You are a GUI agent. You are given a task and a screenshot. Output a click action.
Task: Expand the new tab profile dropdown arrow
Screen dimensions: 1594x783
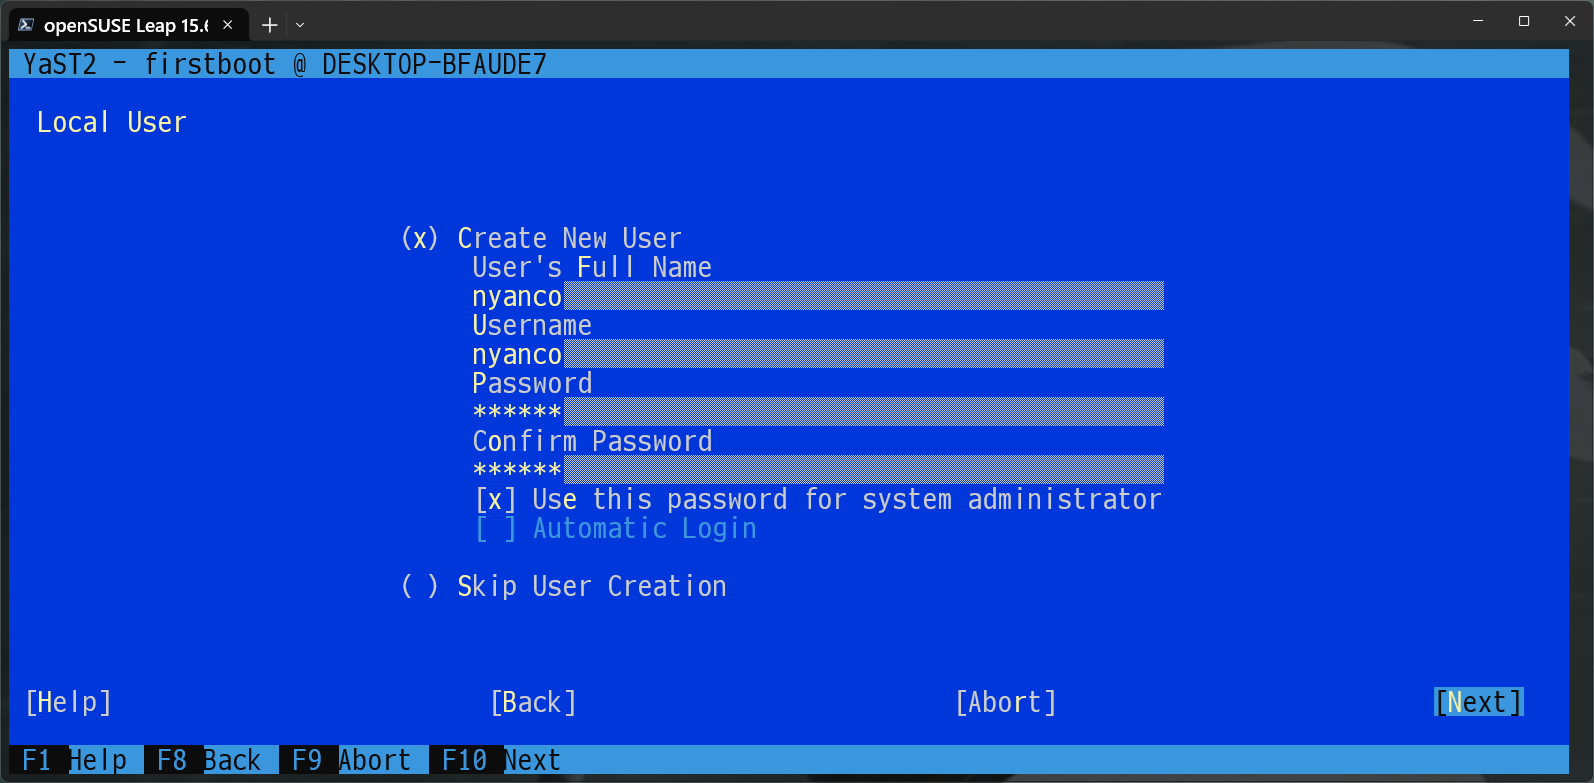click(x=300, y=25)
